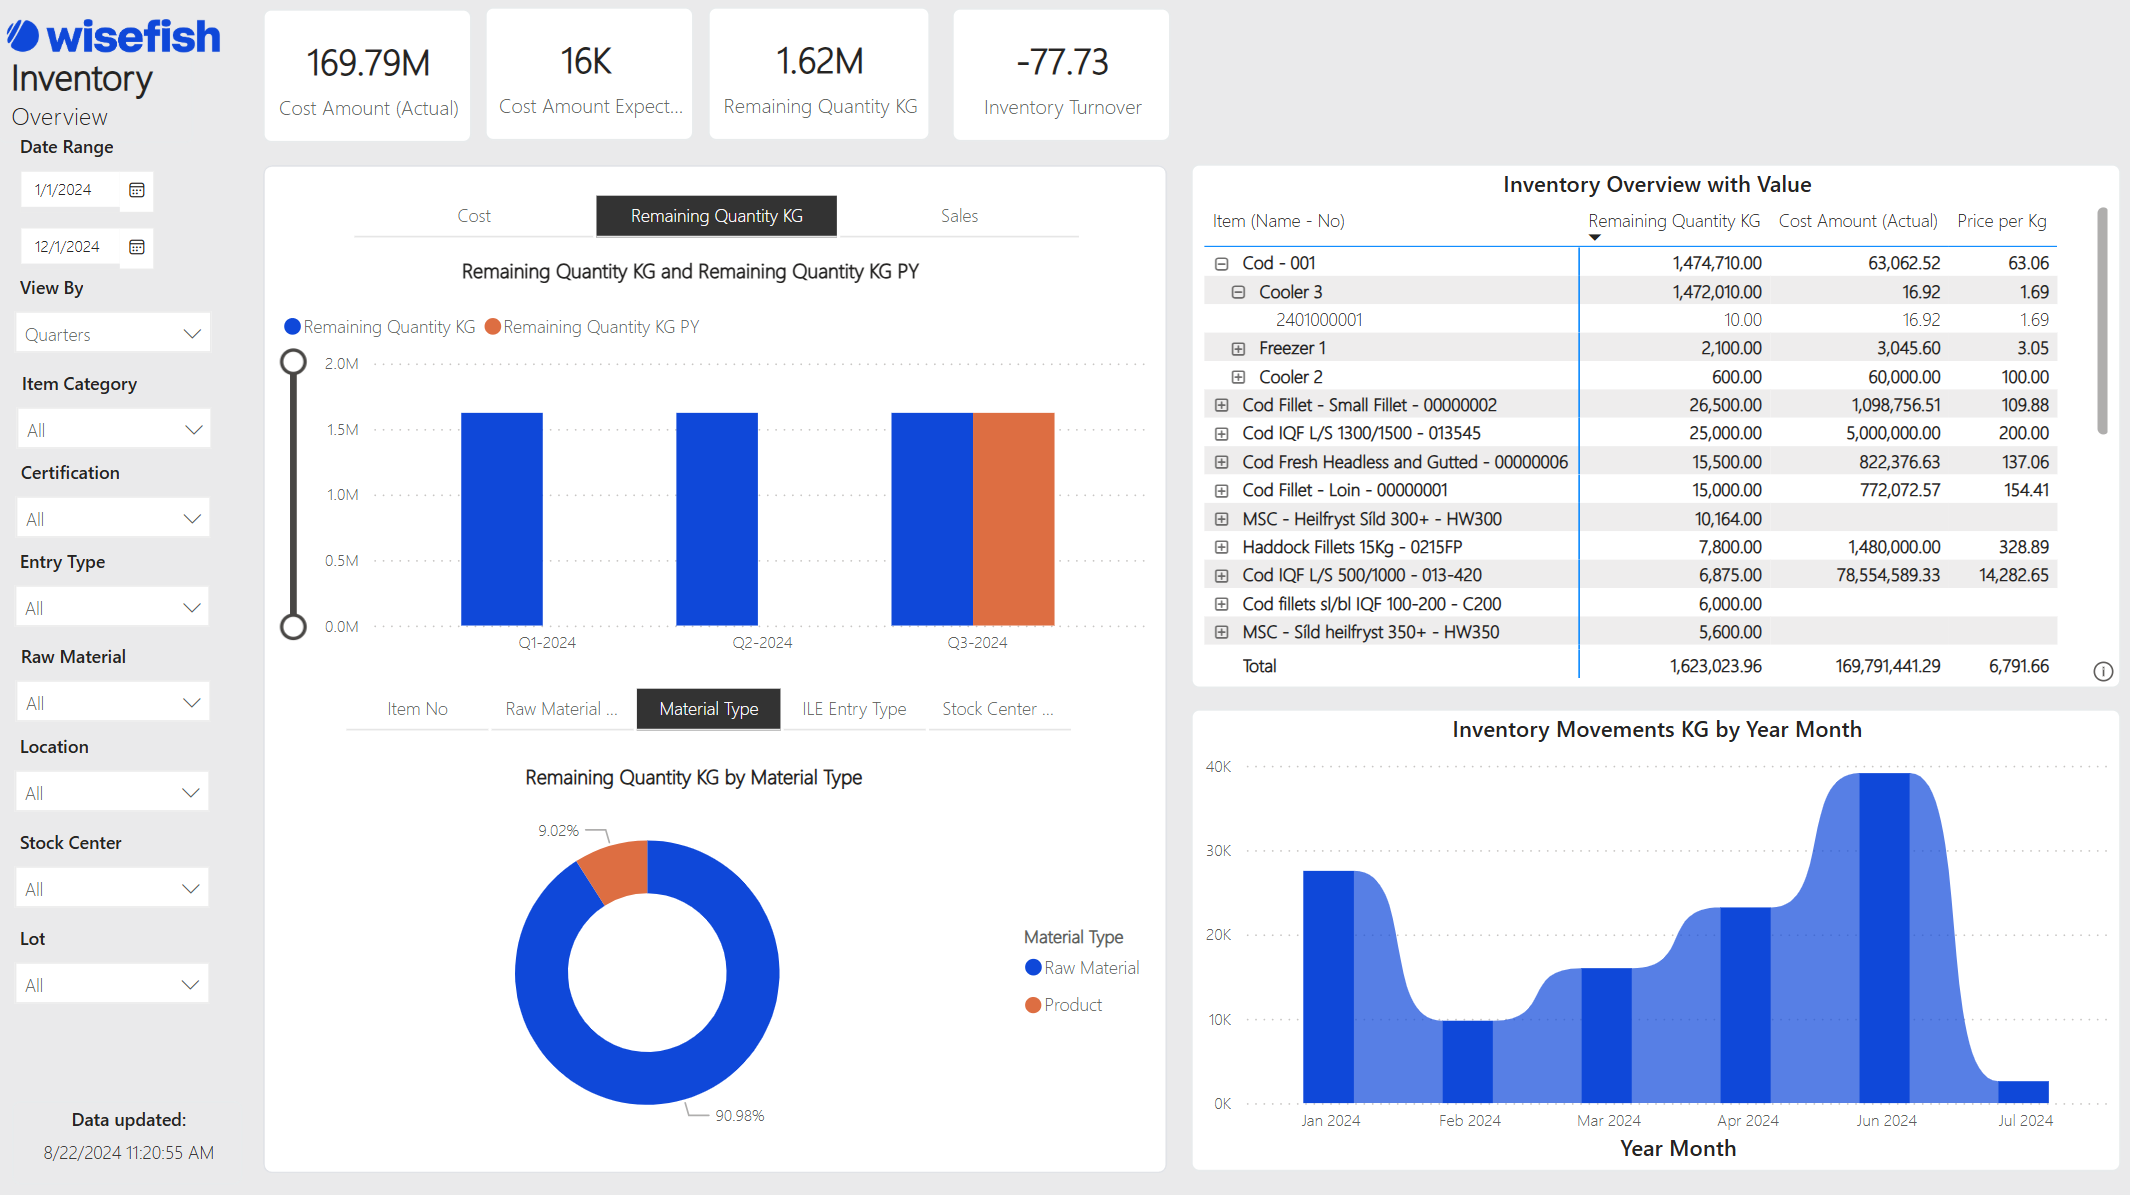2130x1195 pixels.
Task: Open the Item Category dropdown
Action: [x=113, y=430]
